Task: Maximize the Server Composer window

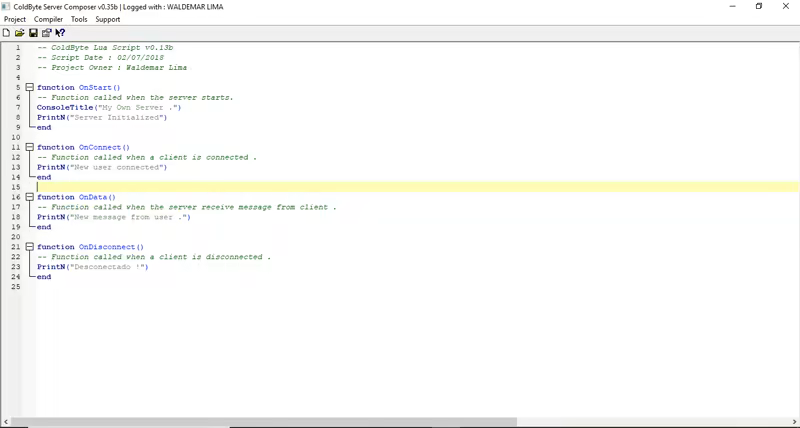Action: click(x=759, y=6)
